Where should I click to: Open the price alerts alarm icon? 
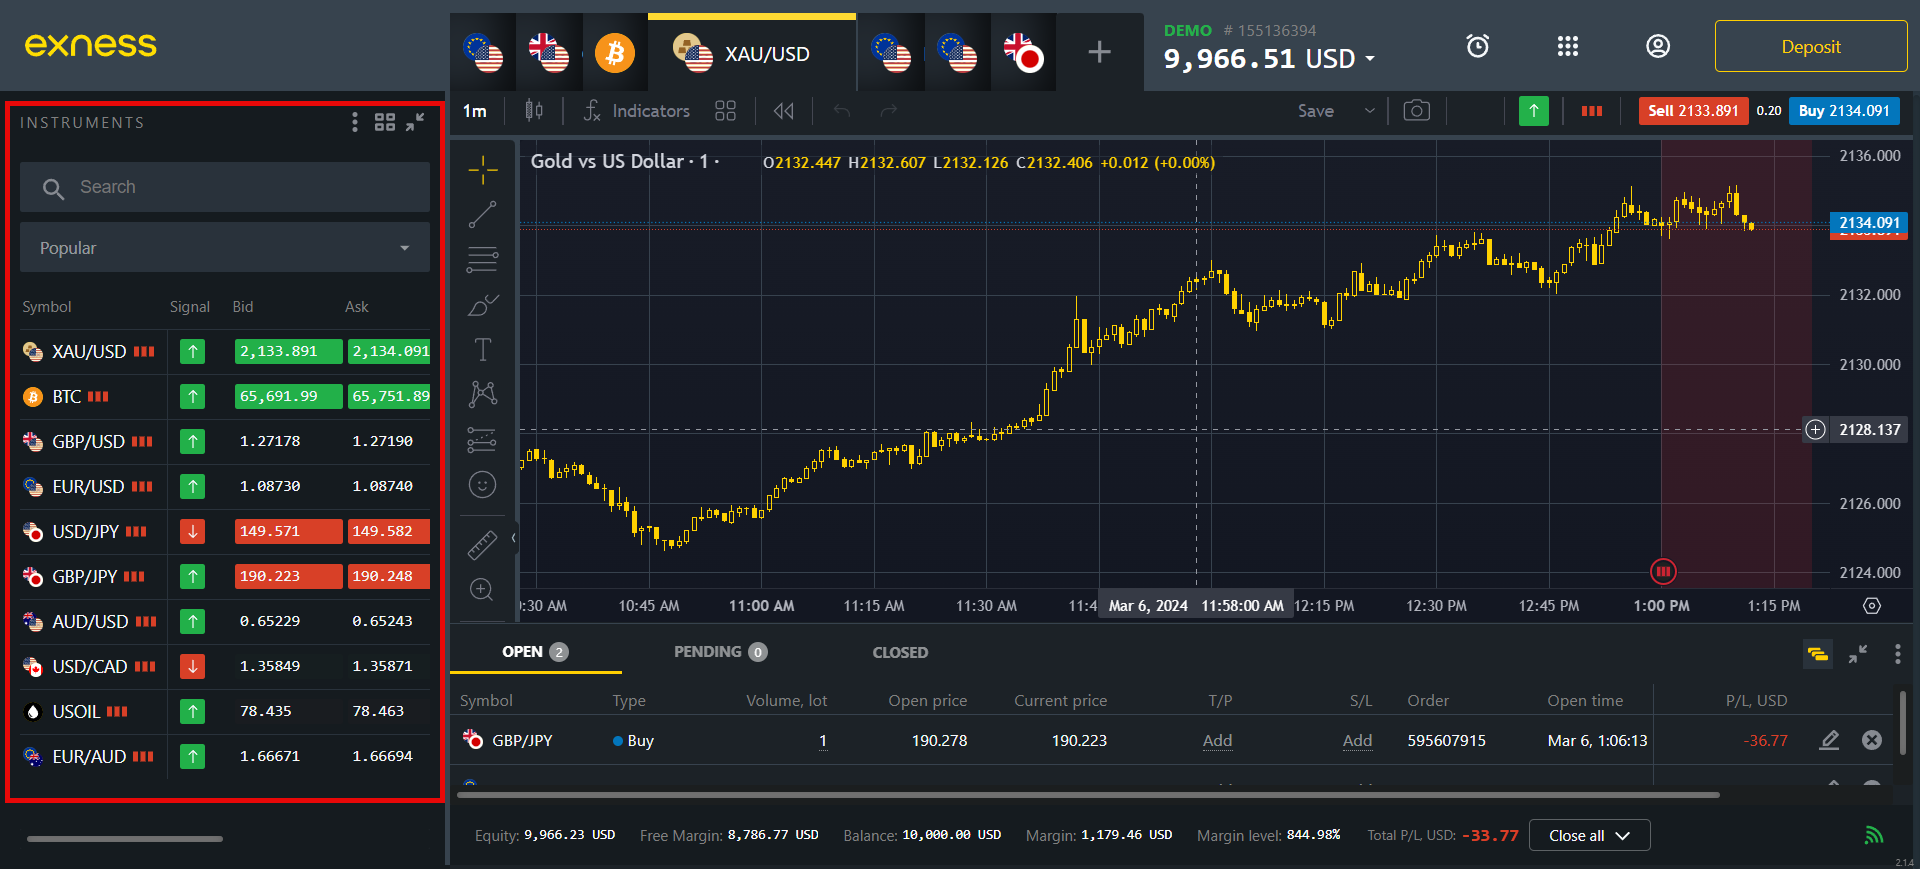(1477, 46)
